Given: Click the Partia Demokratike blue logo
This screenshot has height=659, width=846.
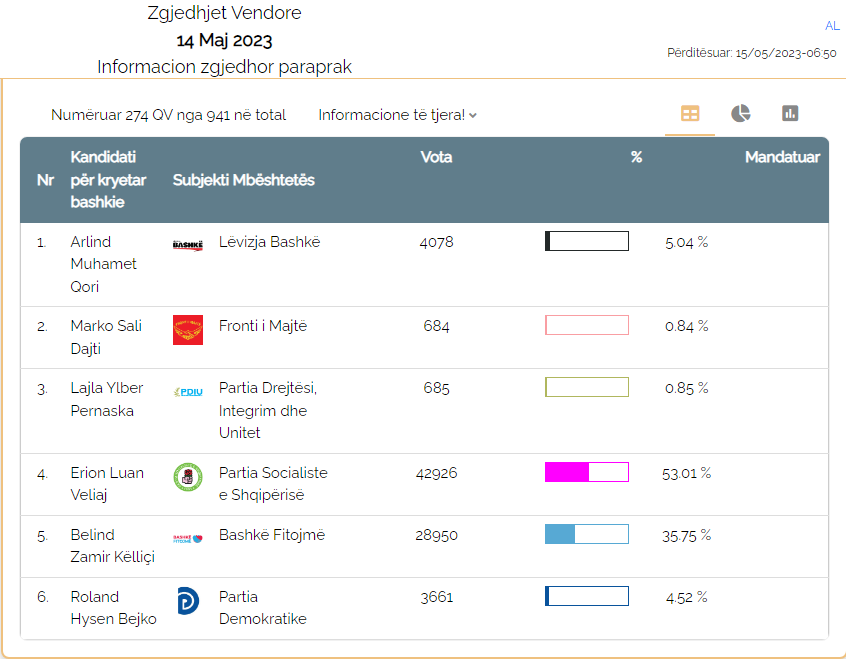Looking at the screenshot, I should point(188,601).
